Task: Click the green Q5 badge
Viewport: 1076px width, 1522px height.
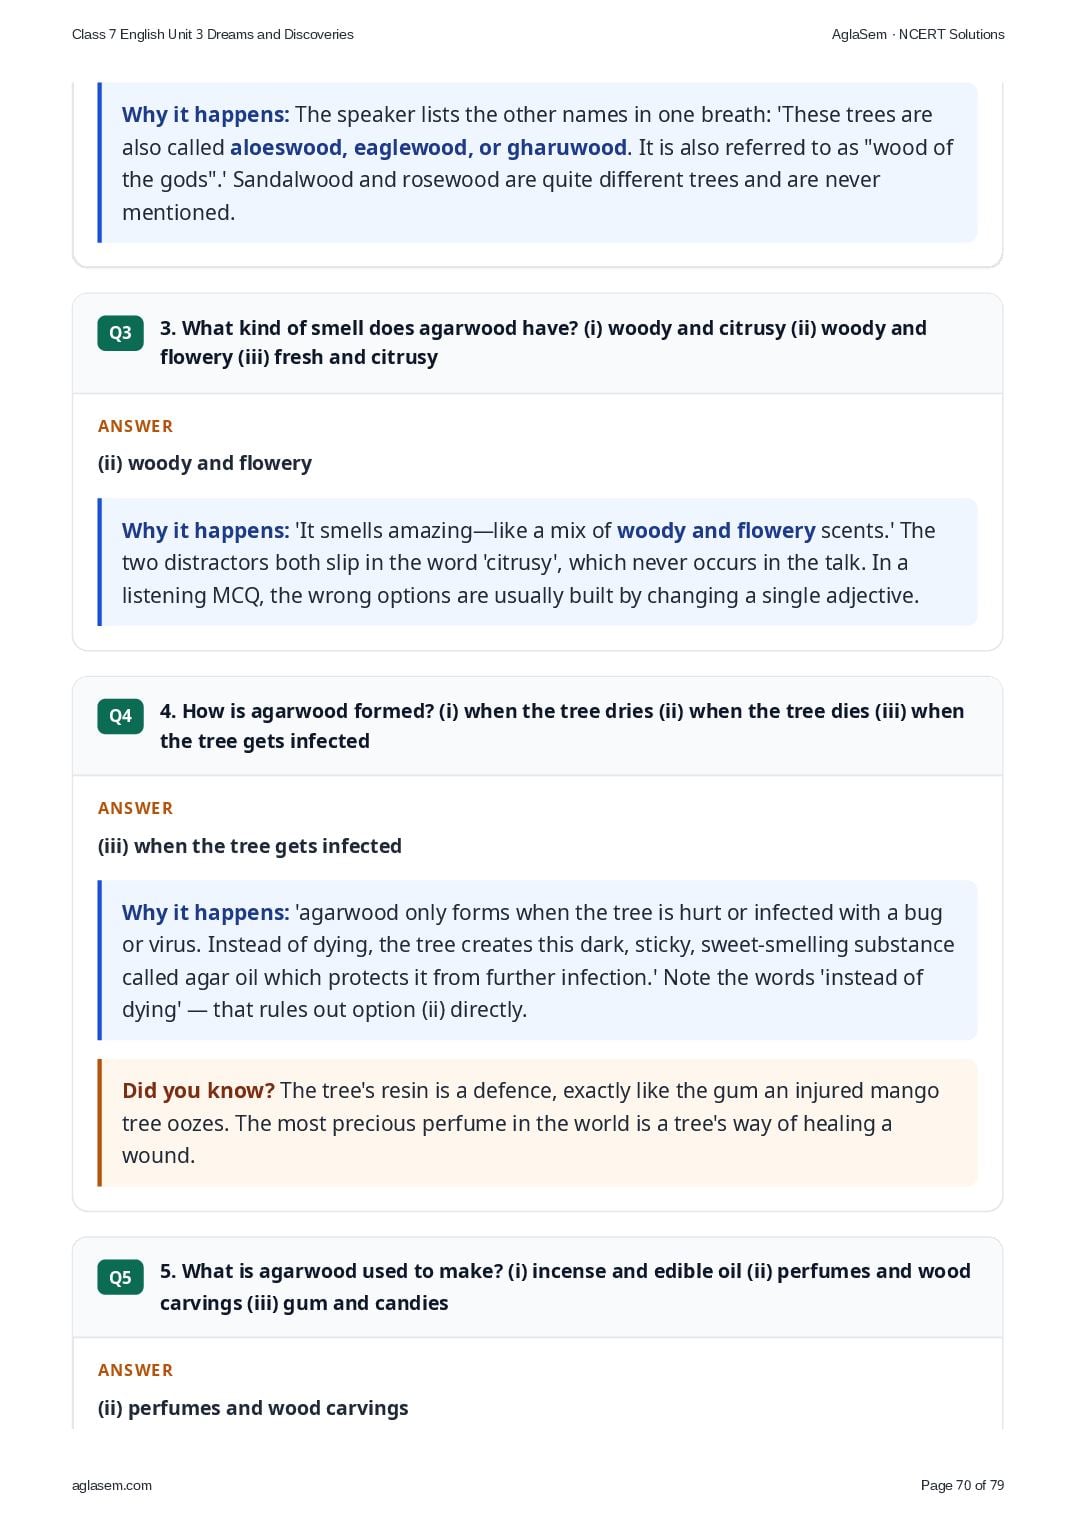Action: 120,1277
